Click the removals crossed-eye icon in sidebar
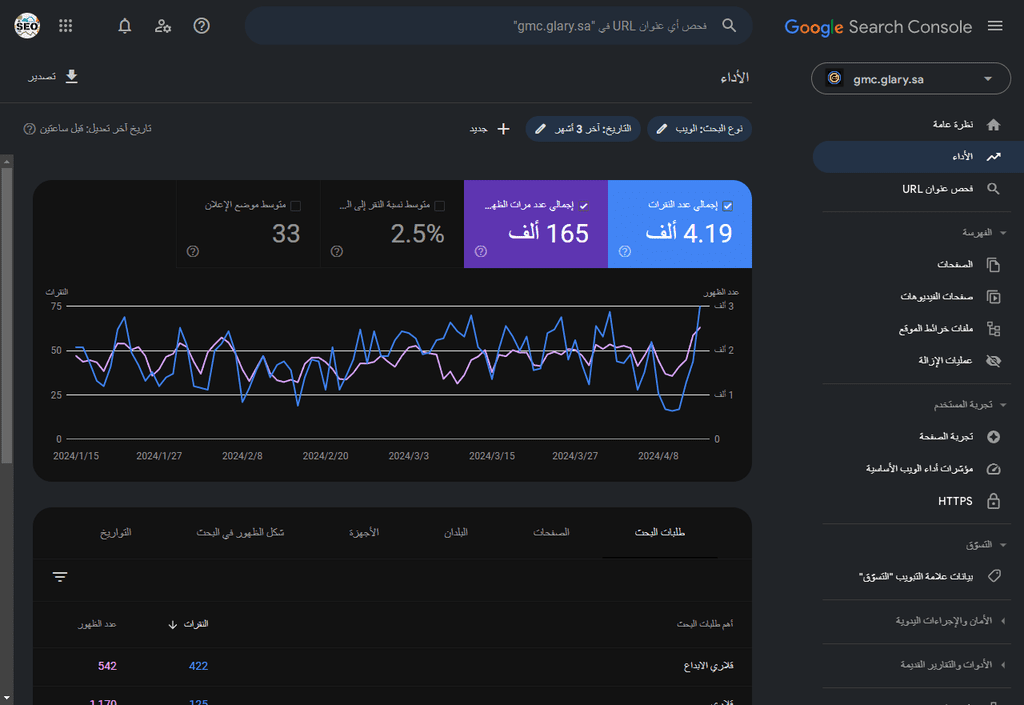 tap(993, 361)
